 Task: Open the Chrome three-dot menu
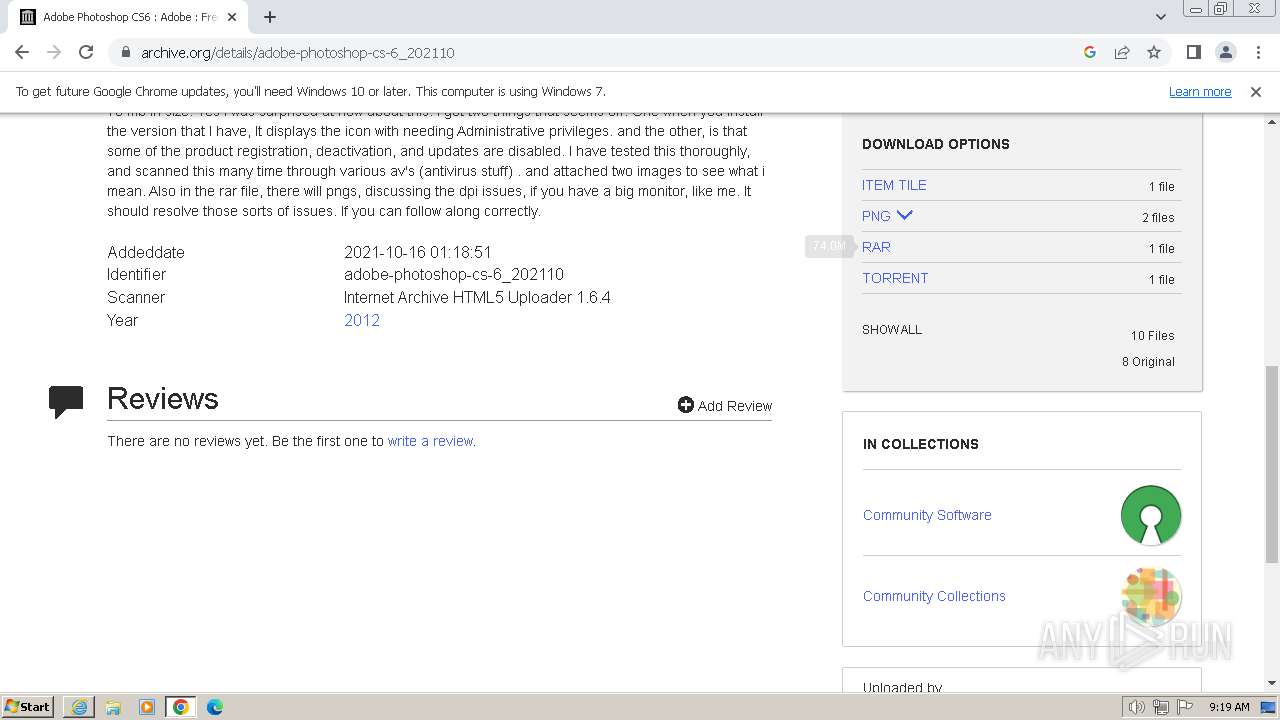tap(1258, 52)
